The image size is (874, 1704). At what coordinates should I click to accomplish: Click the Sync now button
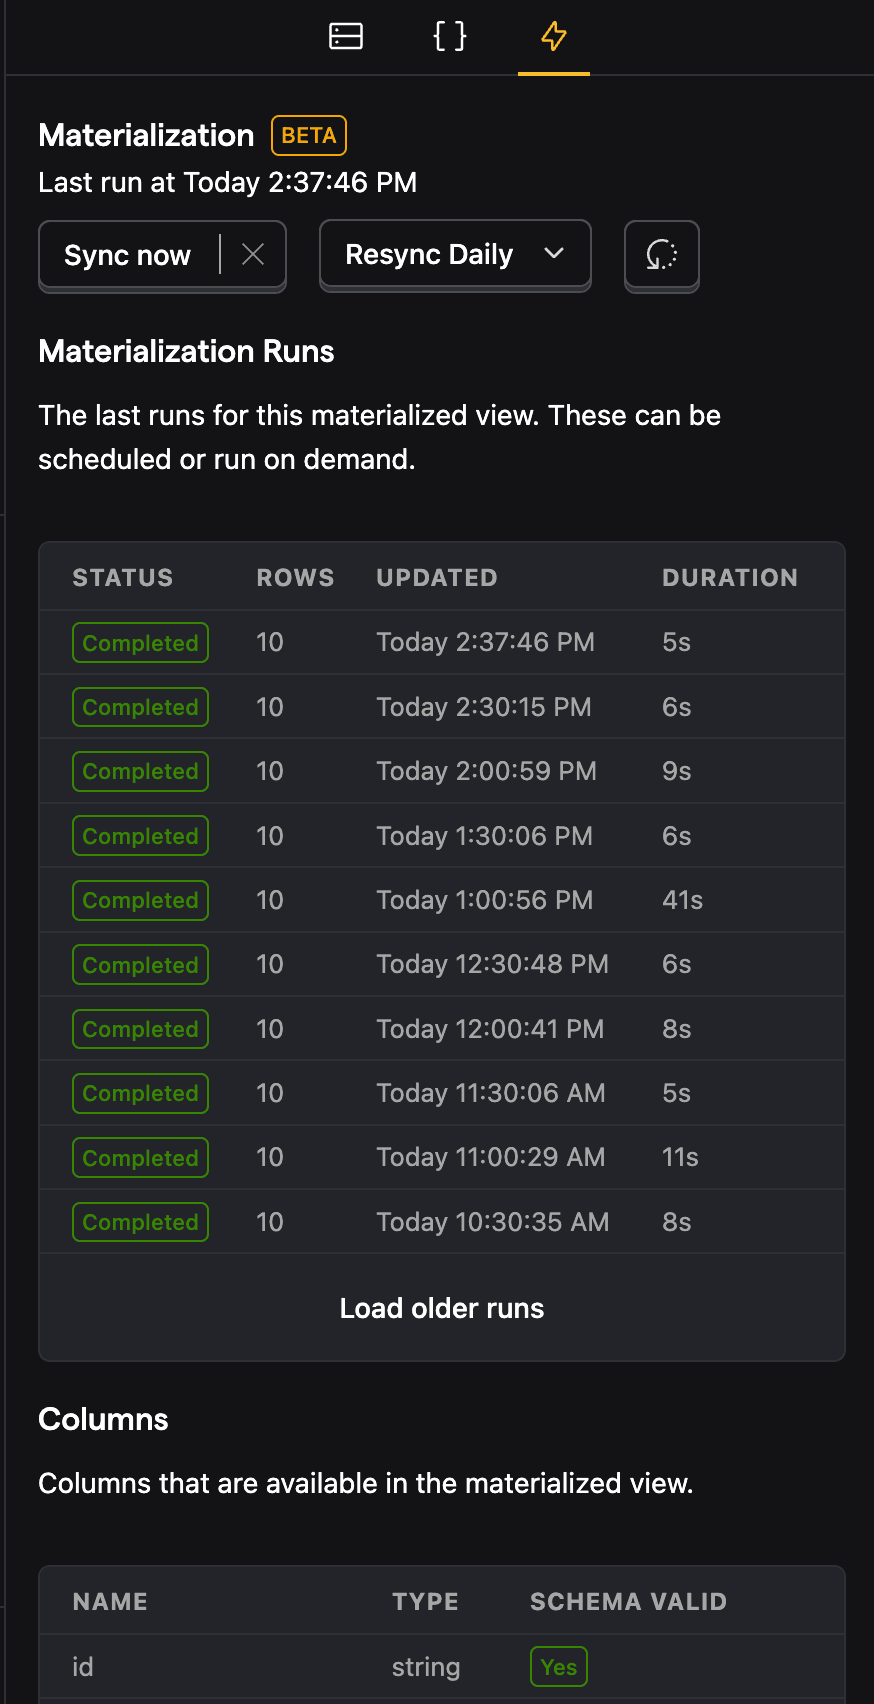[x=128, y=255]
